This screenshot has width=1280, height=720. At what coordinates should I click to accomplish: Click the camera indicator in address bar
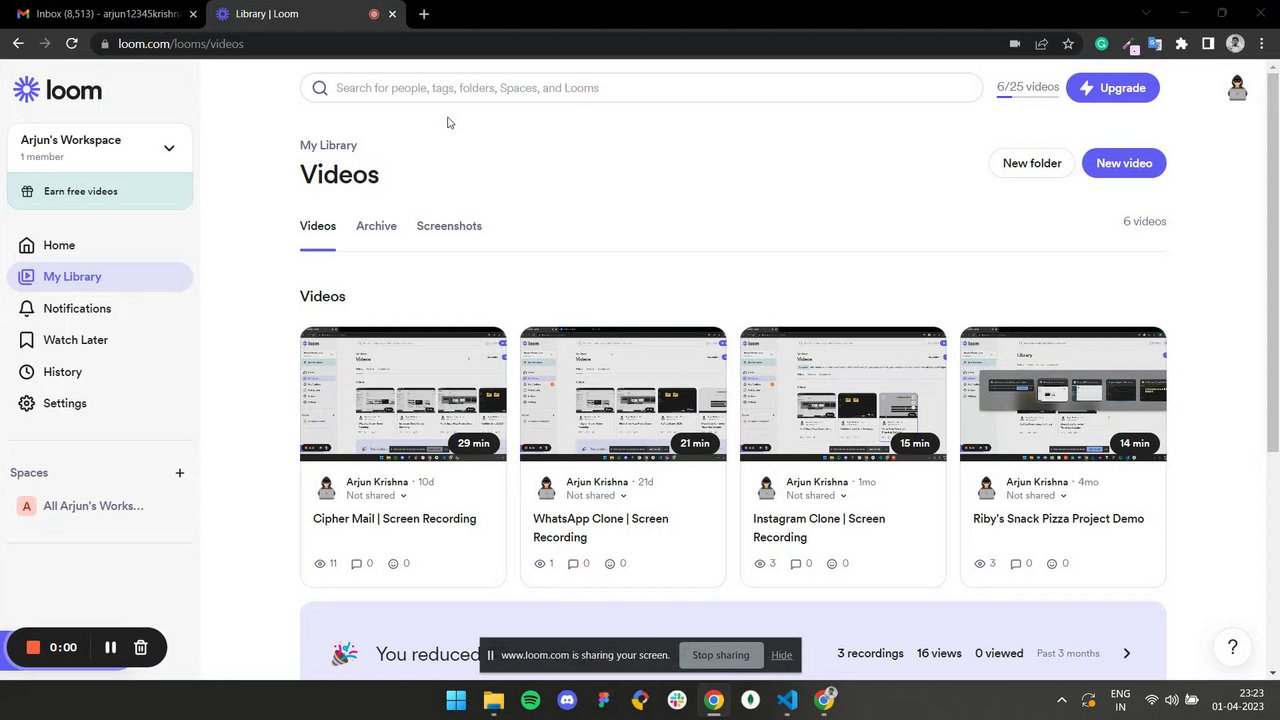tap(1014, 44)
